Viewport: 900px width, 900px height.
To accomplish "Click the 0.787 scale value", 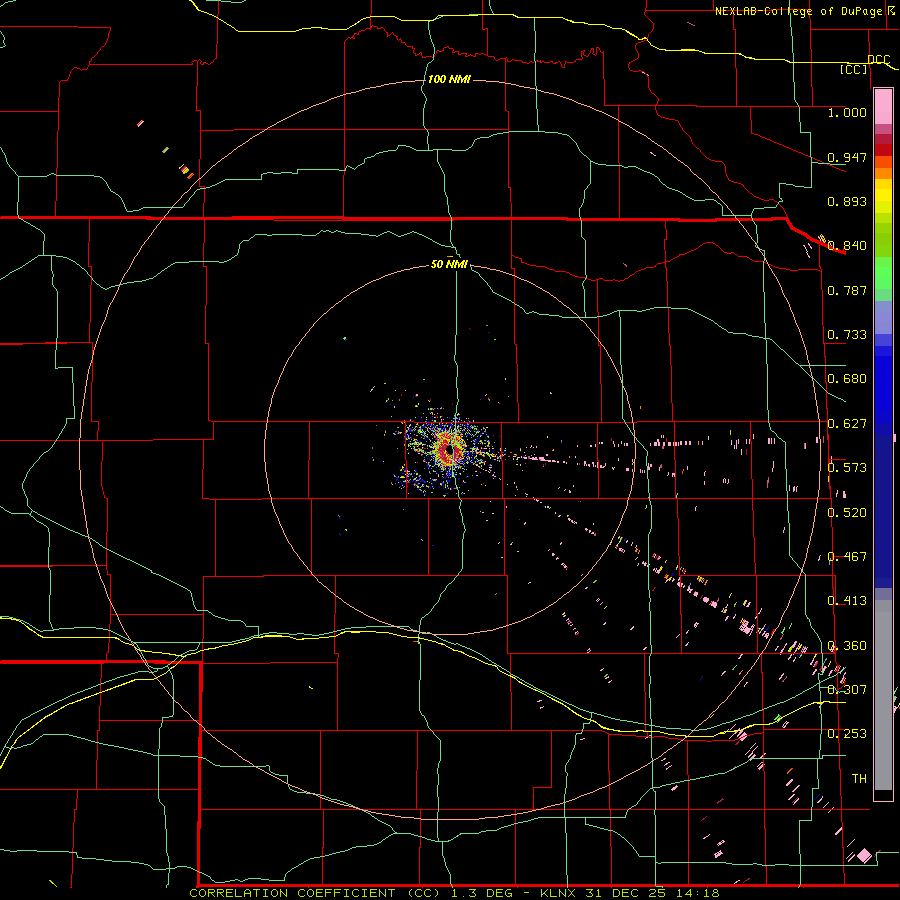I will [x=847, y=290].
